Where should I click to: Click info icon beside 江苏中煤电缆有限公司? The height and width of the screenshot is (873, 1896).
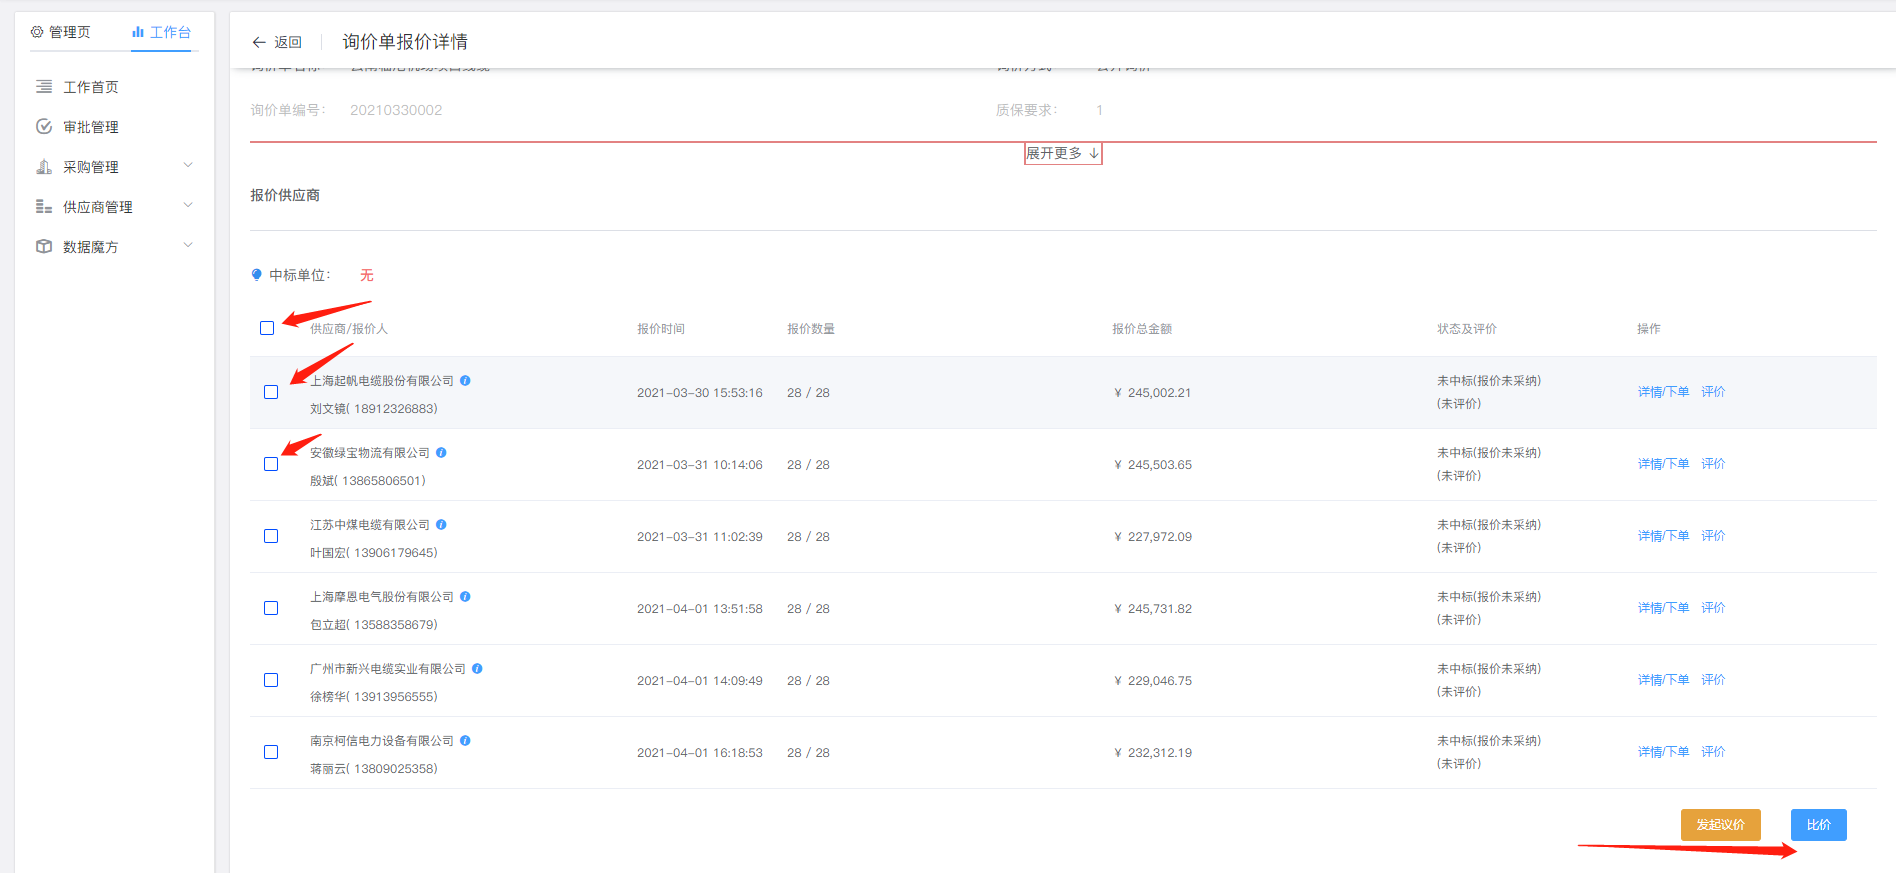point(441,525)
